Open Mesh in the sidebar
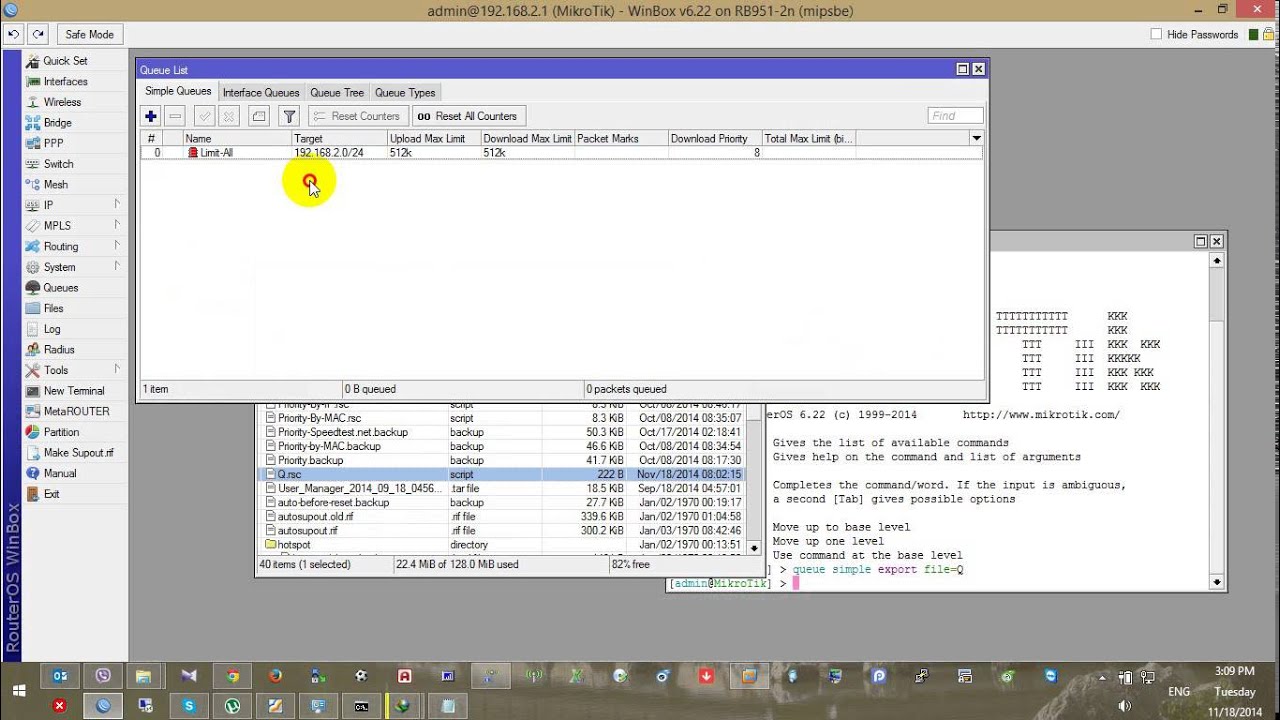This screenshot has width=1280, height=720. pyautogui.click(x=56, y=184)
